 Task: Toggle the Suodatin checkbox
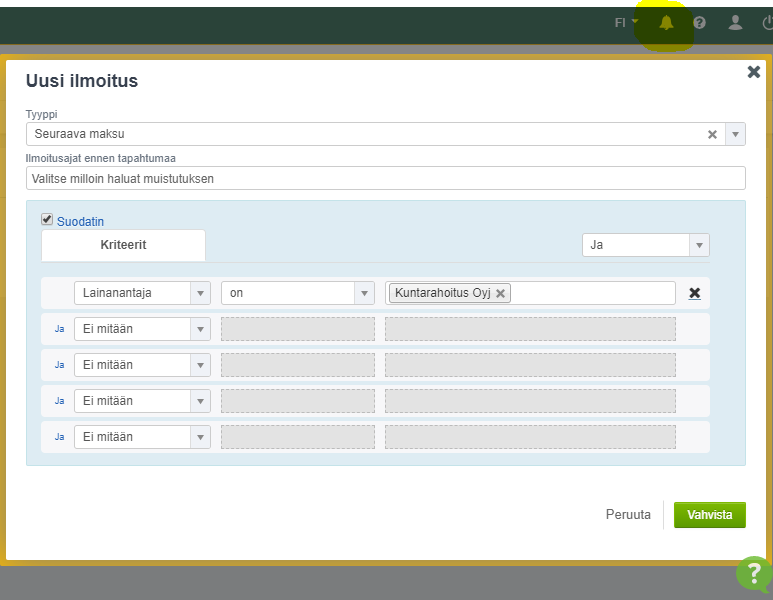click(47, 220)
